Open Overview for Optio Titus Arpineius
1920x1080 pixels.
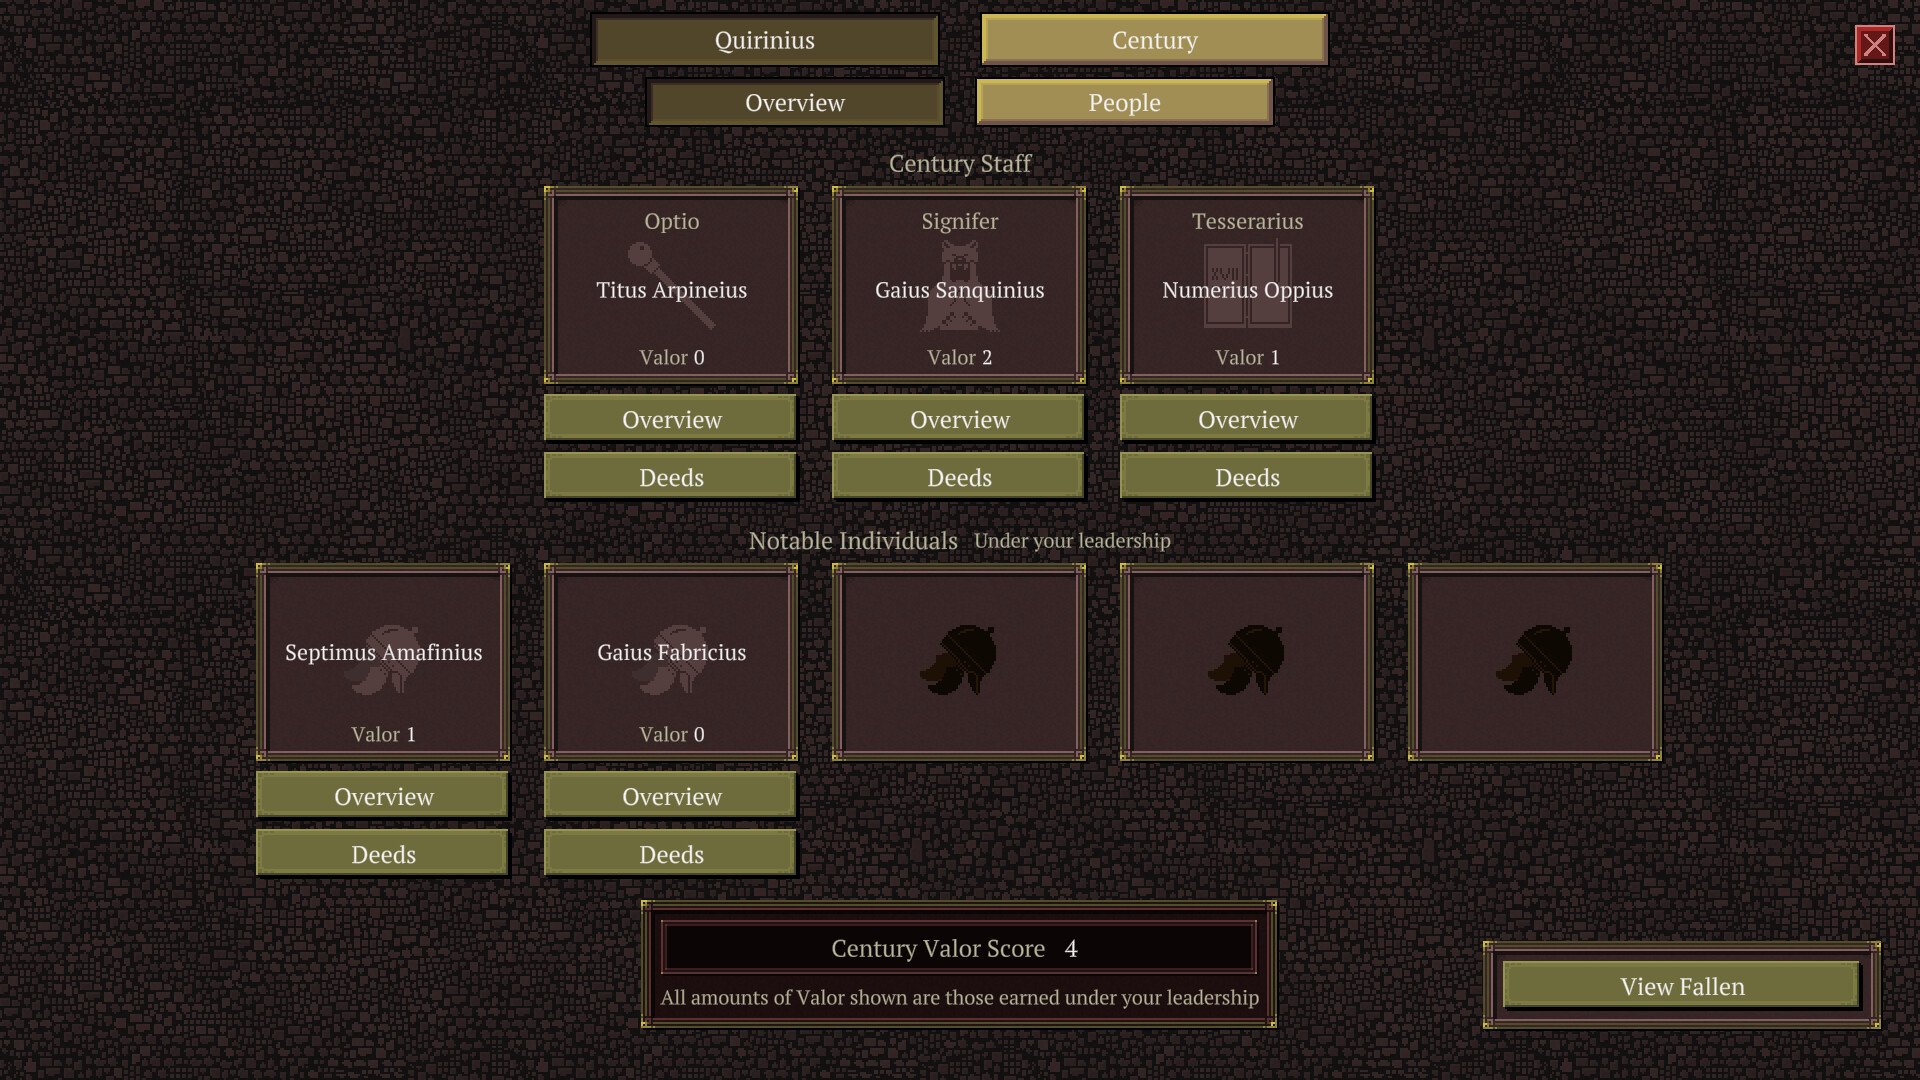pos(670,419)
